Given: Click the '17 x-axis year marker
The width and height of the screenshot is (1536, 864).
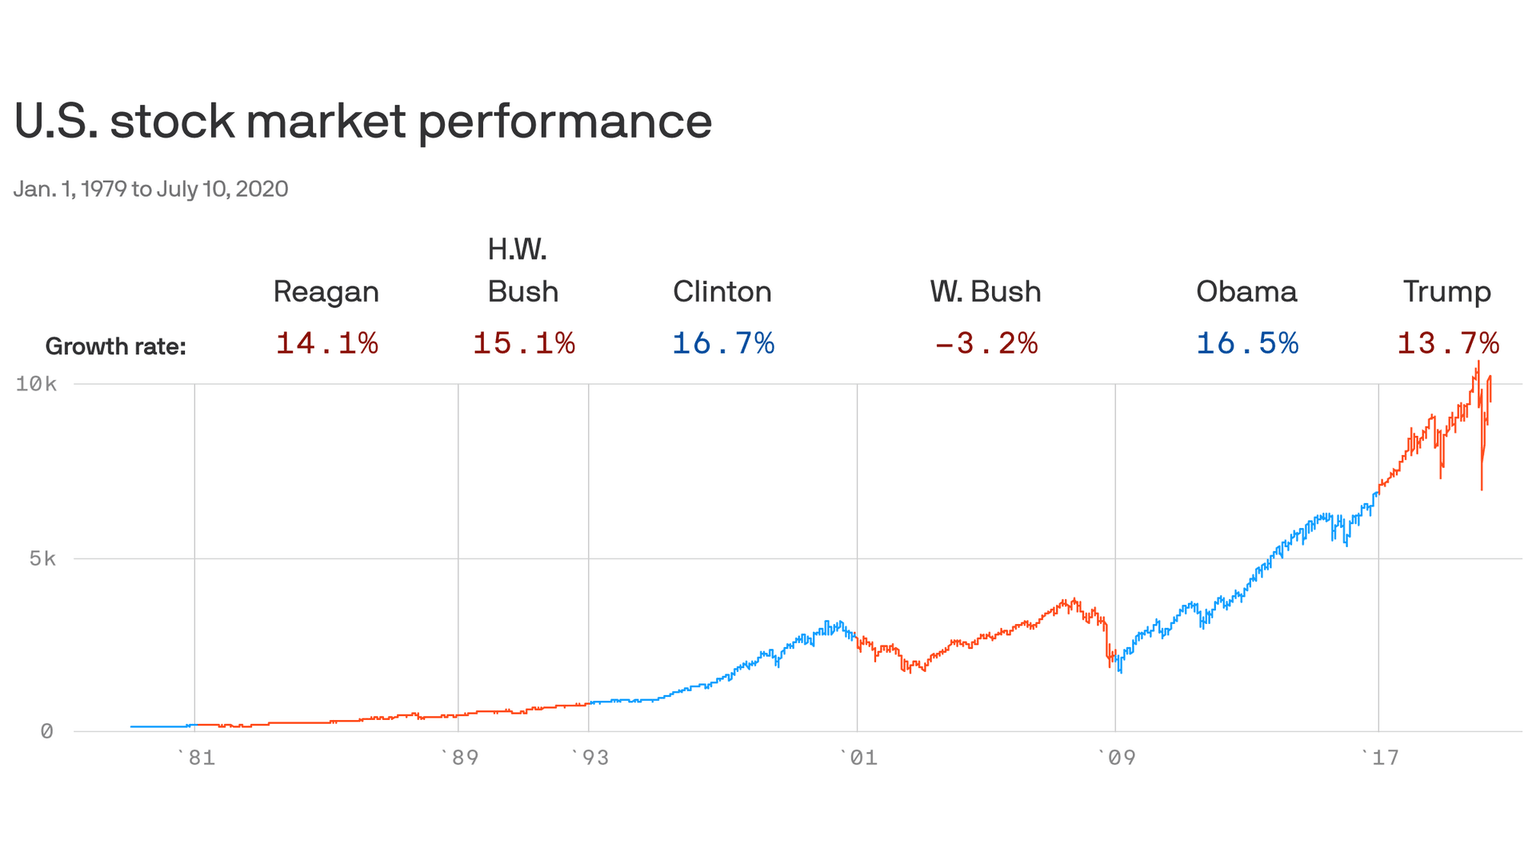Looking at the screenshot, I should (x=1380, y=758).
